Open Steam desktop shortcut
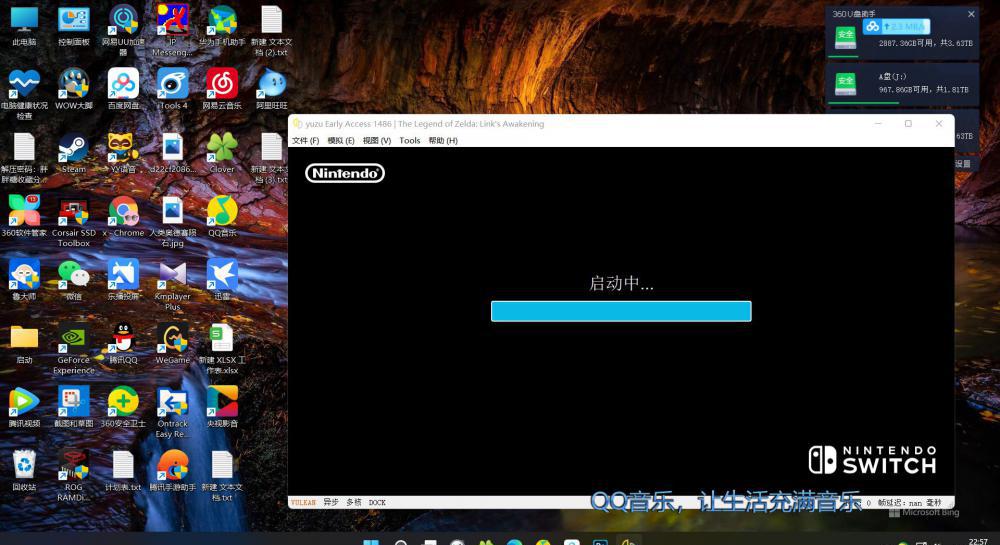The width and height of the screenshot is (1000, 545). (73, 152)
